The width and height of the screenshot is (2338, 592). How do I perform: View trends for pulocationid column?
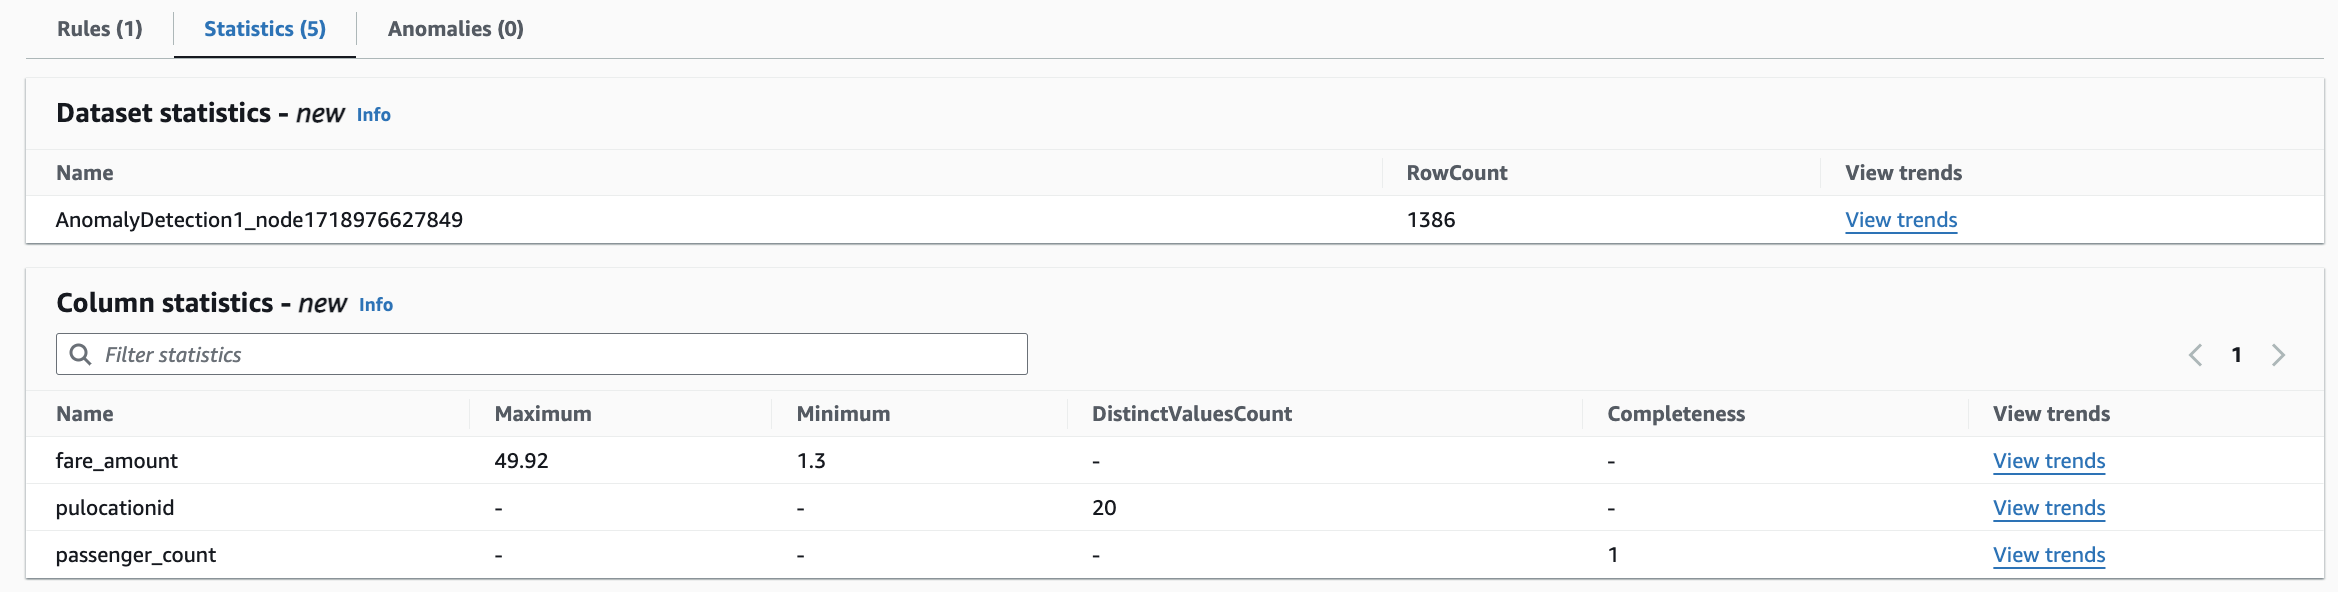(2049, 508)
